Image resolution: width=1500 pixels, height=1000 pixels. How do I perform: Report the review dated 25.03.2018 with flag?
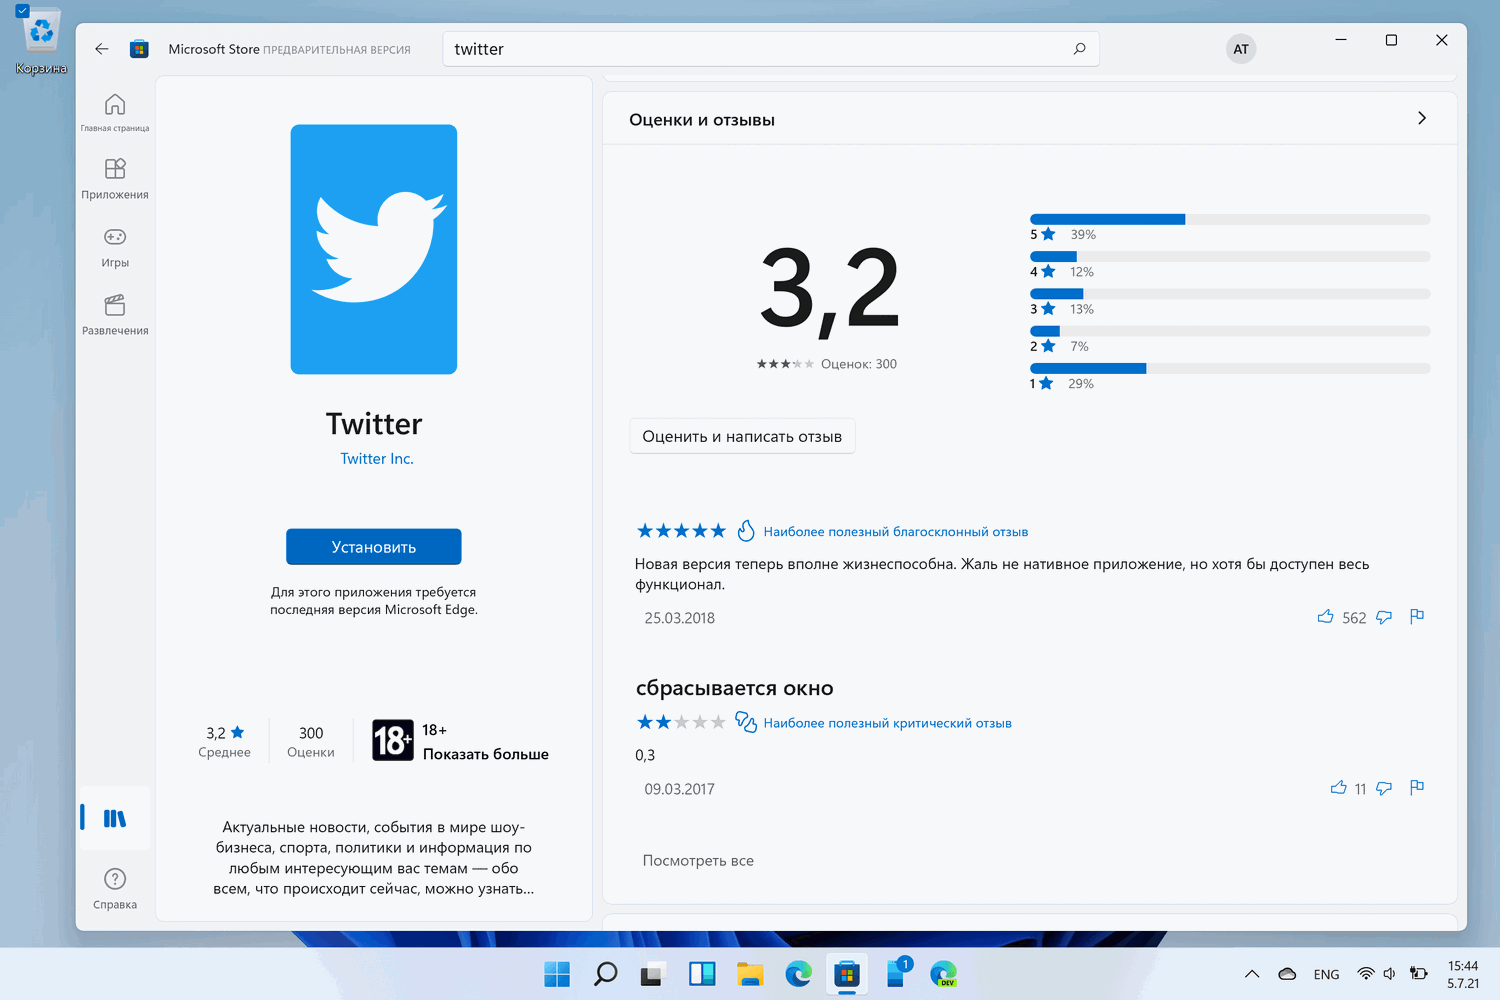tap(1417, 617)
